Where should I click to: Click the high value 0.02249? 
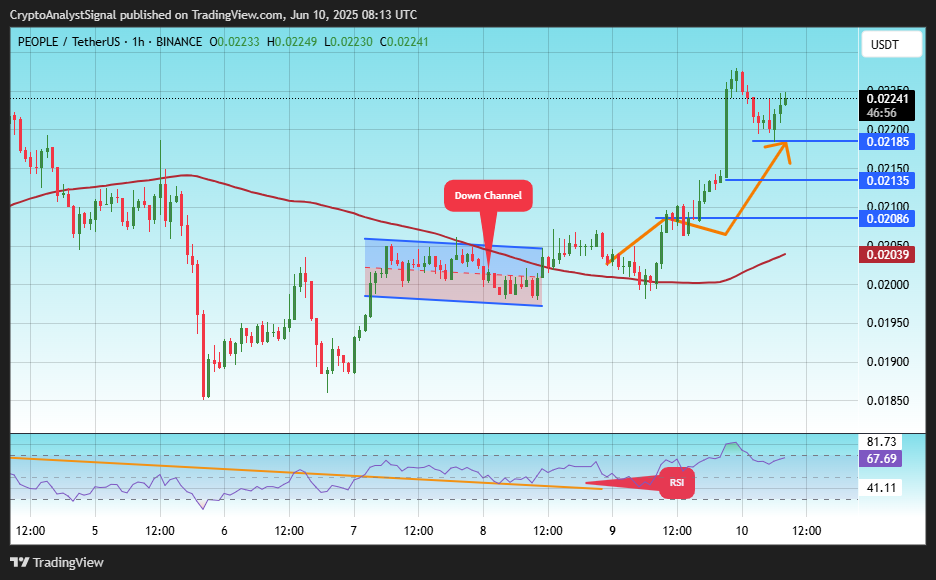(296, 42)
